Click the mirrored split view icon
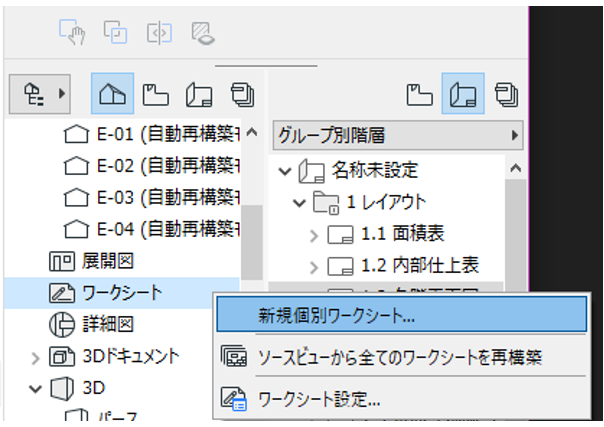604x427 pixels. click(159, 33)
